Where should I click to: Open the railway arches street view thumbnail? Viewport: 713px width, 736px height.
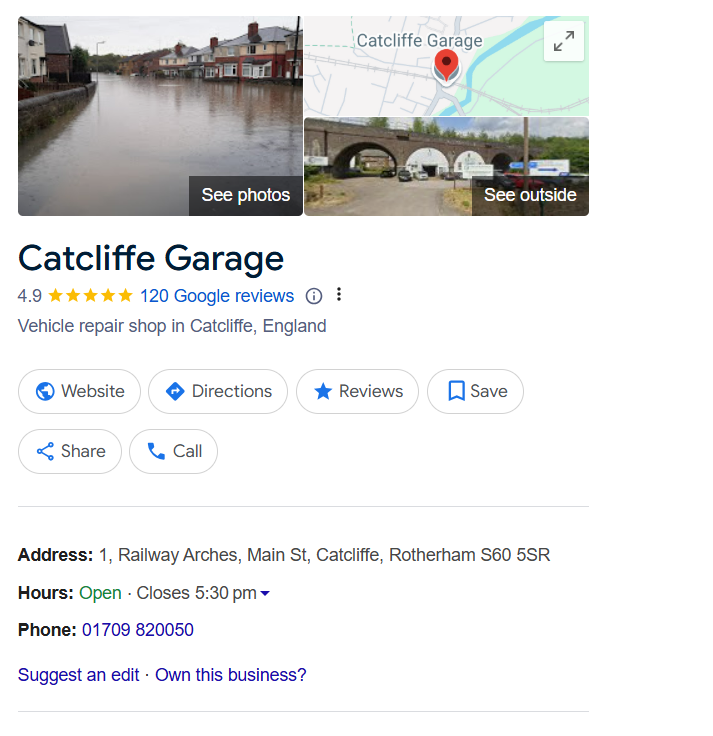pos(446,167)
